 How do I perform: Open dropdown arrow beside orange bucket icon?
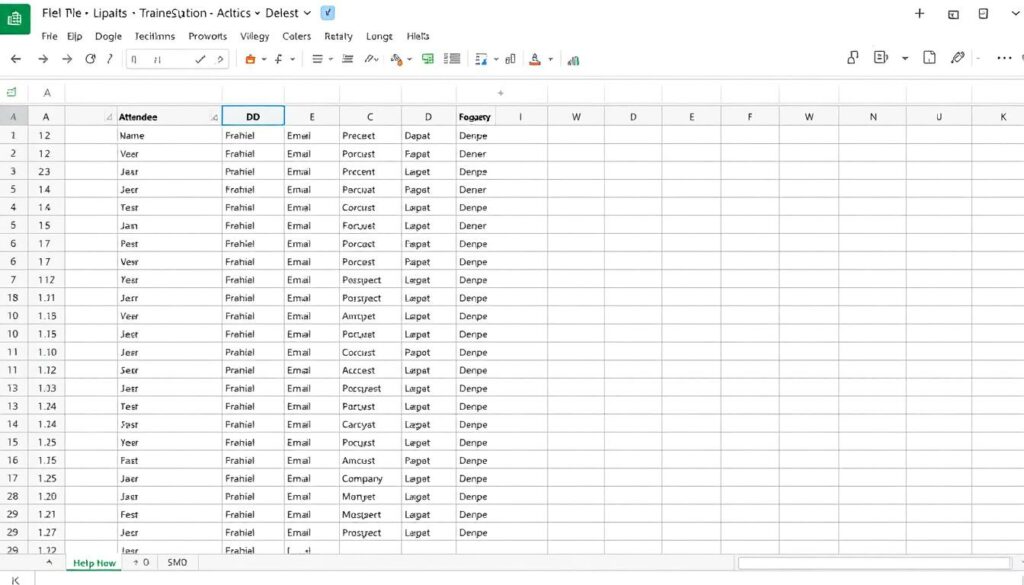click(x=264, y=59)
